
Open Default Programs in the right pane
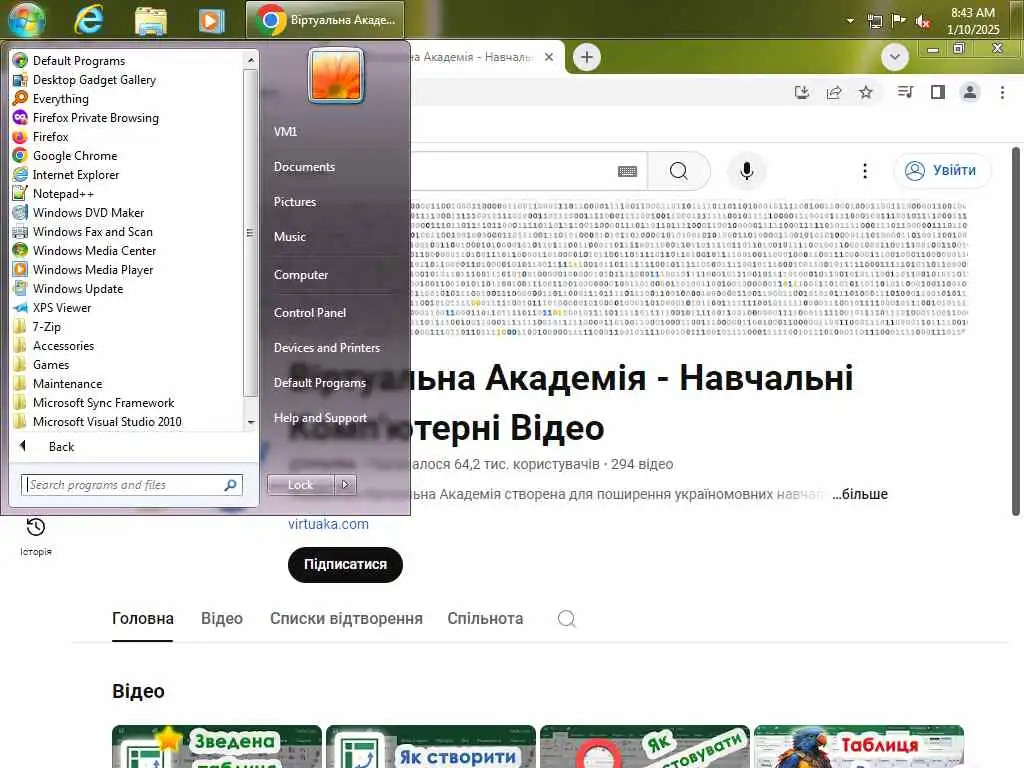click(319, 383)
